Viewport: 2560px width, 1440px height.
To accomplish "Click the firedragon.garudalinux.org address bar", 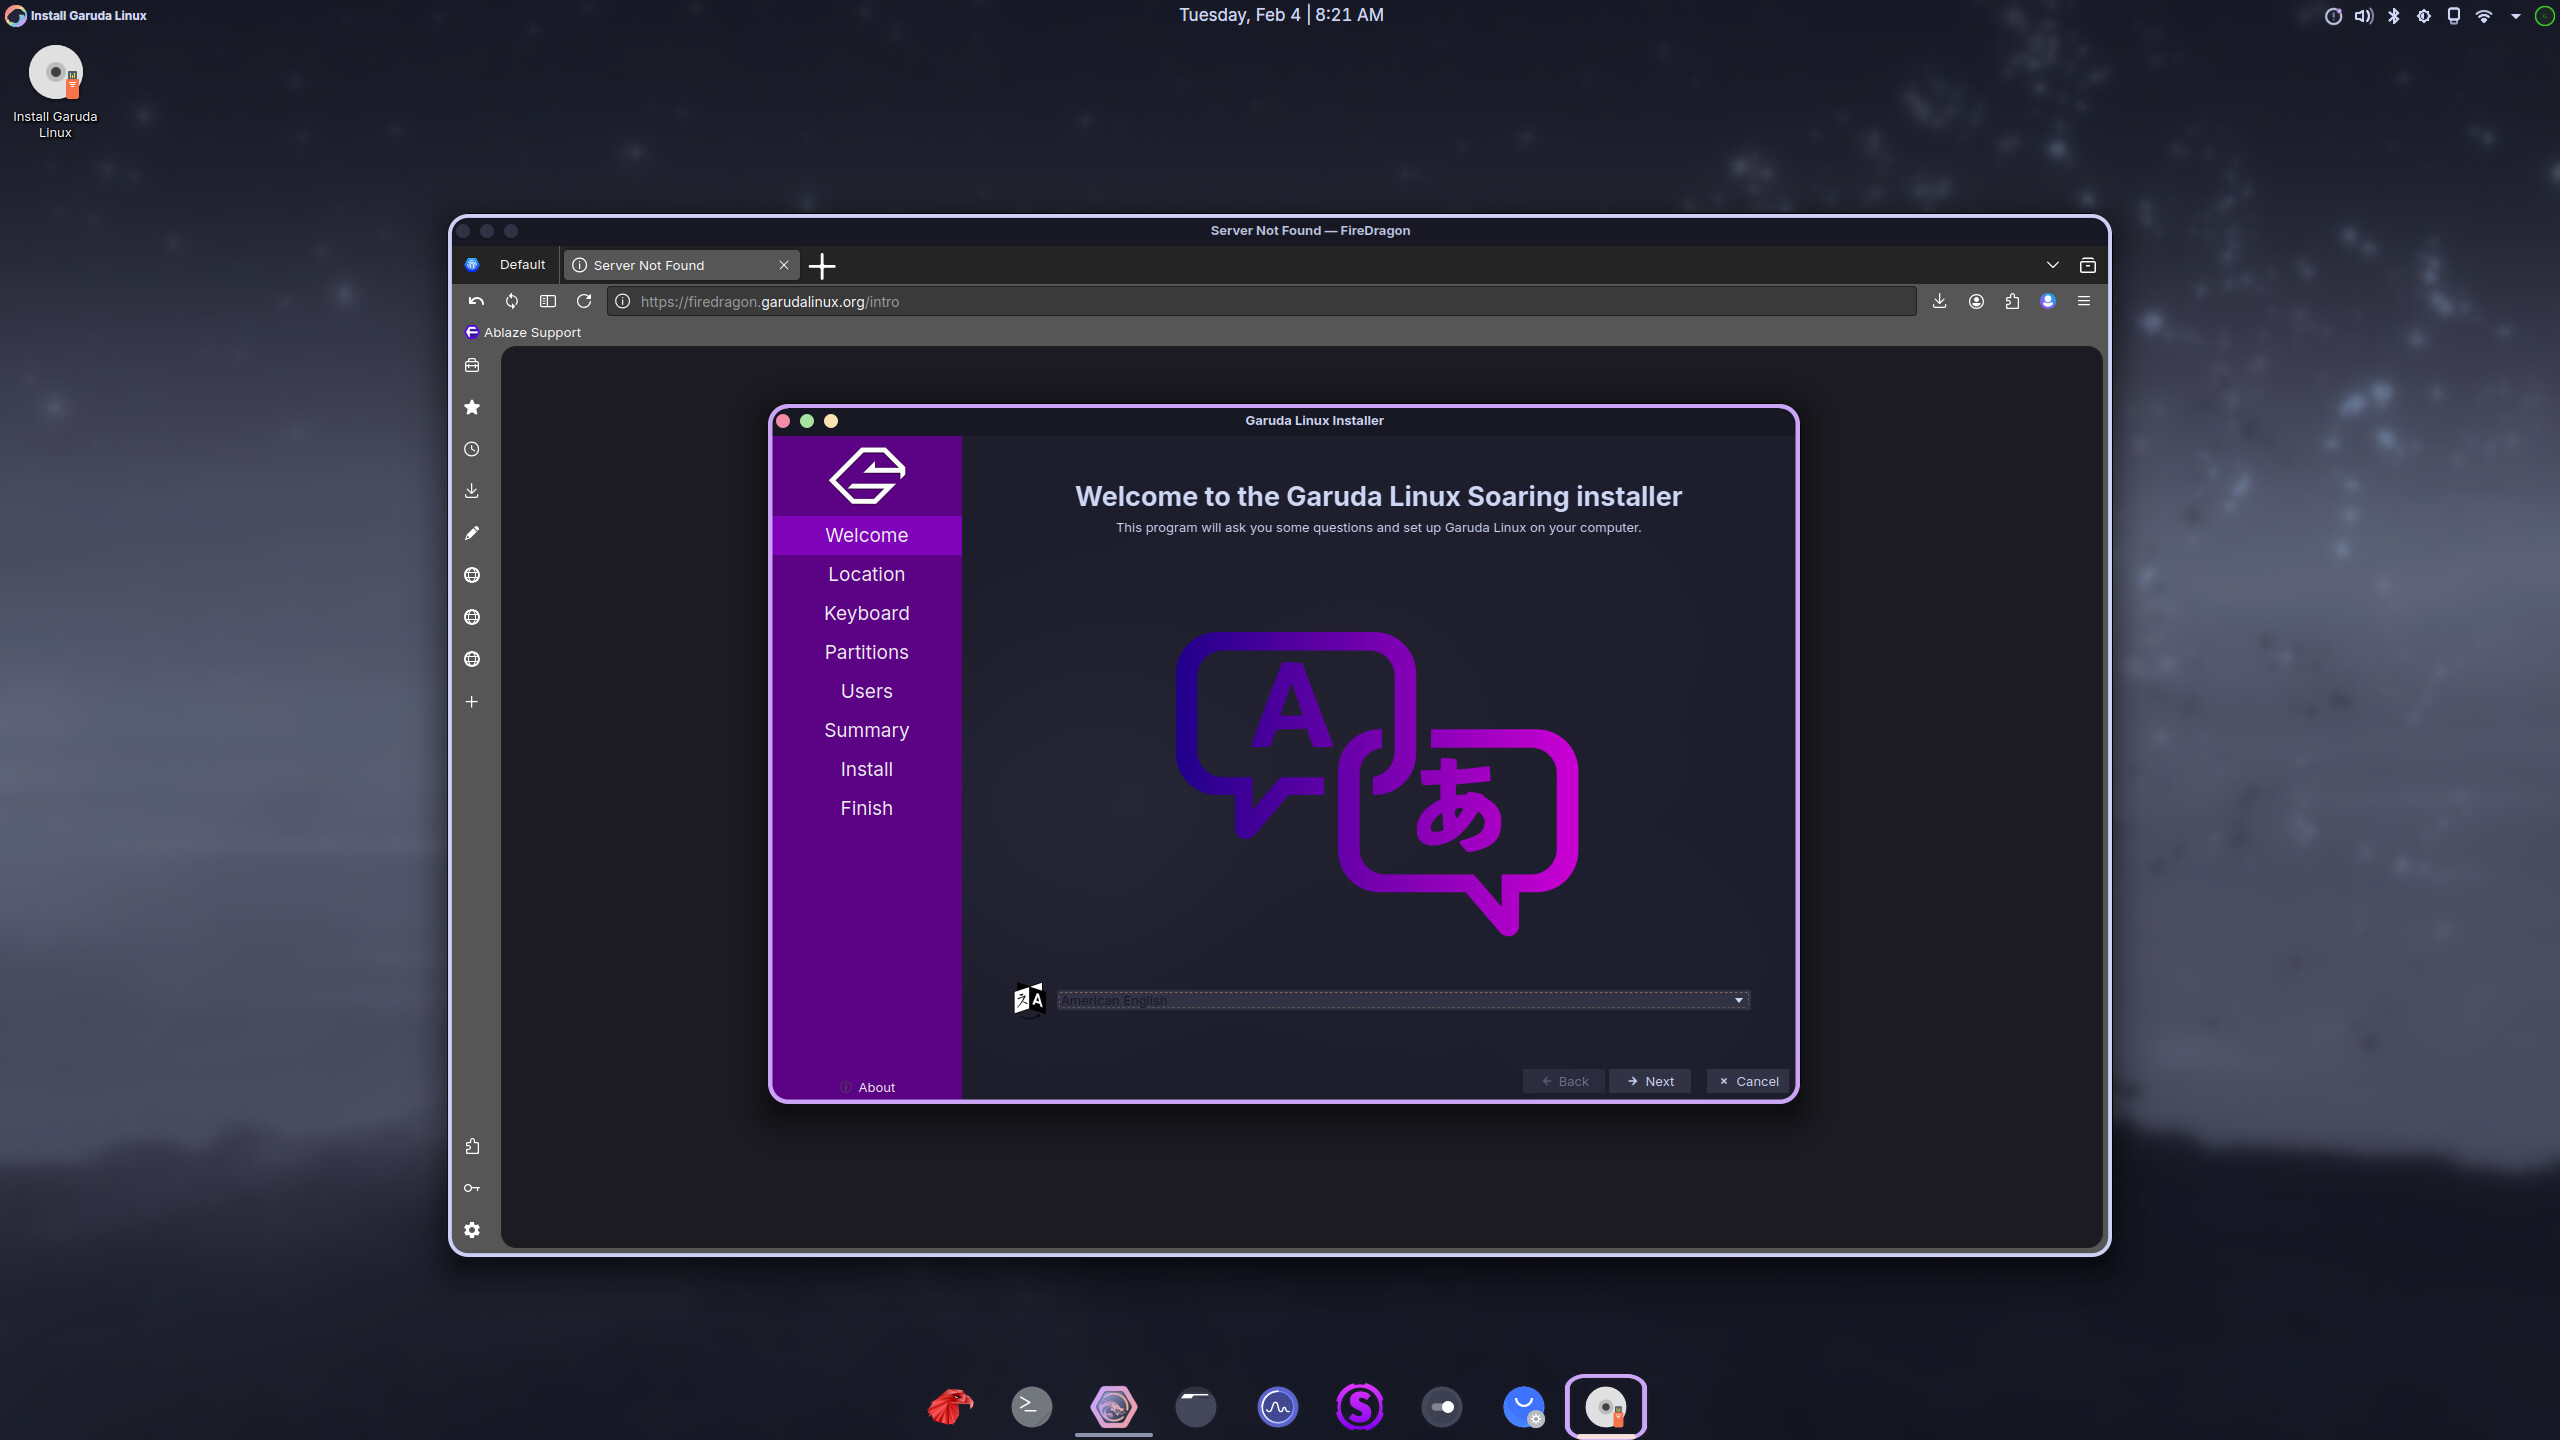I will 1262,301.
